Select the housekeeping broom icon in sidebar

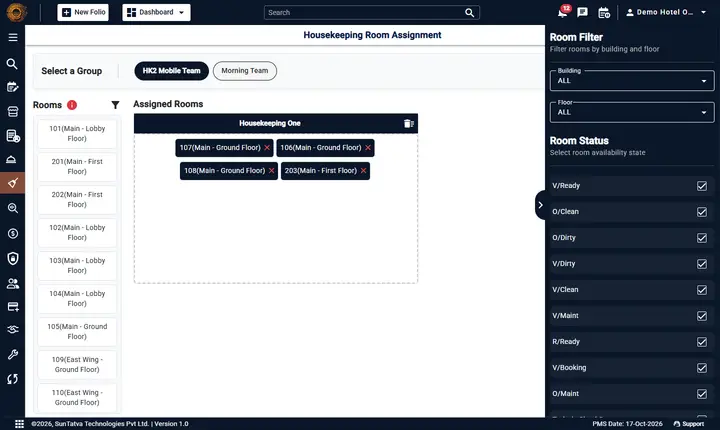click(13, 183)
